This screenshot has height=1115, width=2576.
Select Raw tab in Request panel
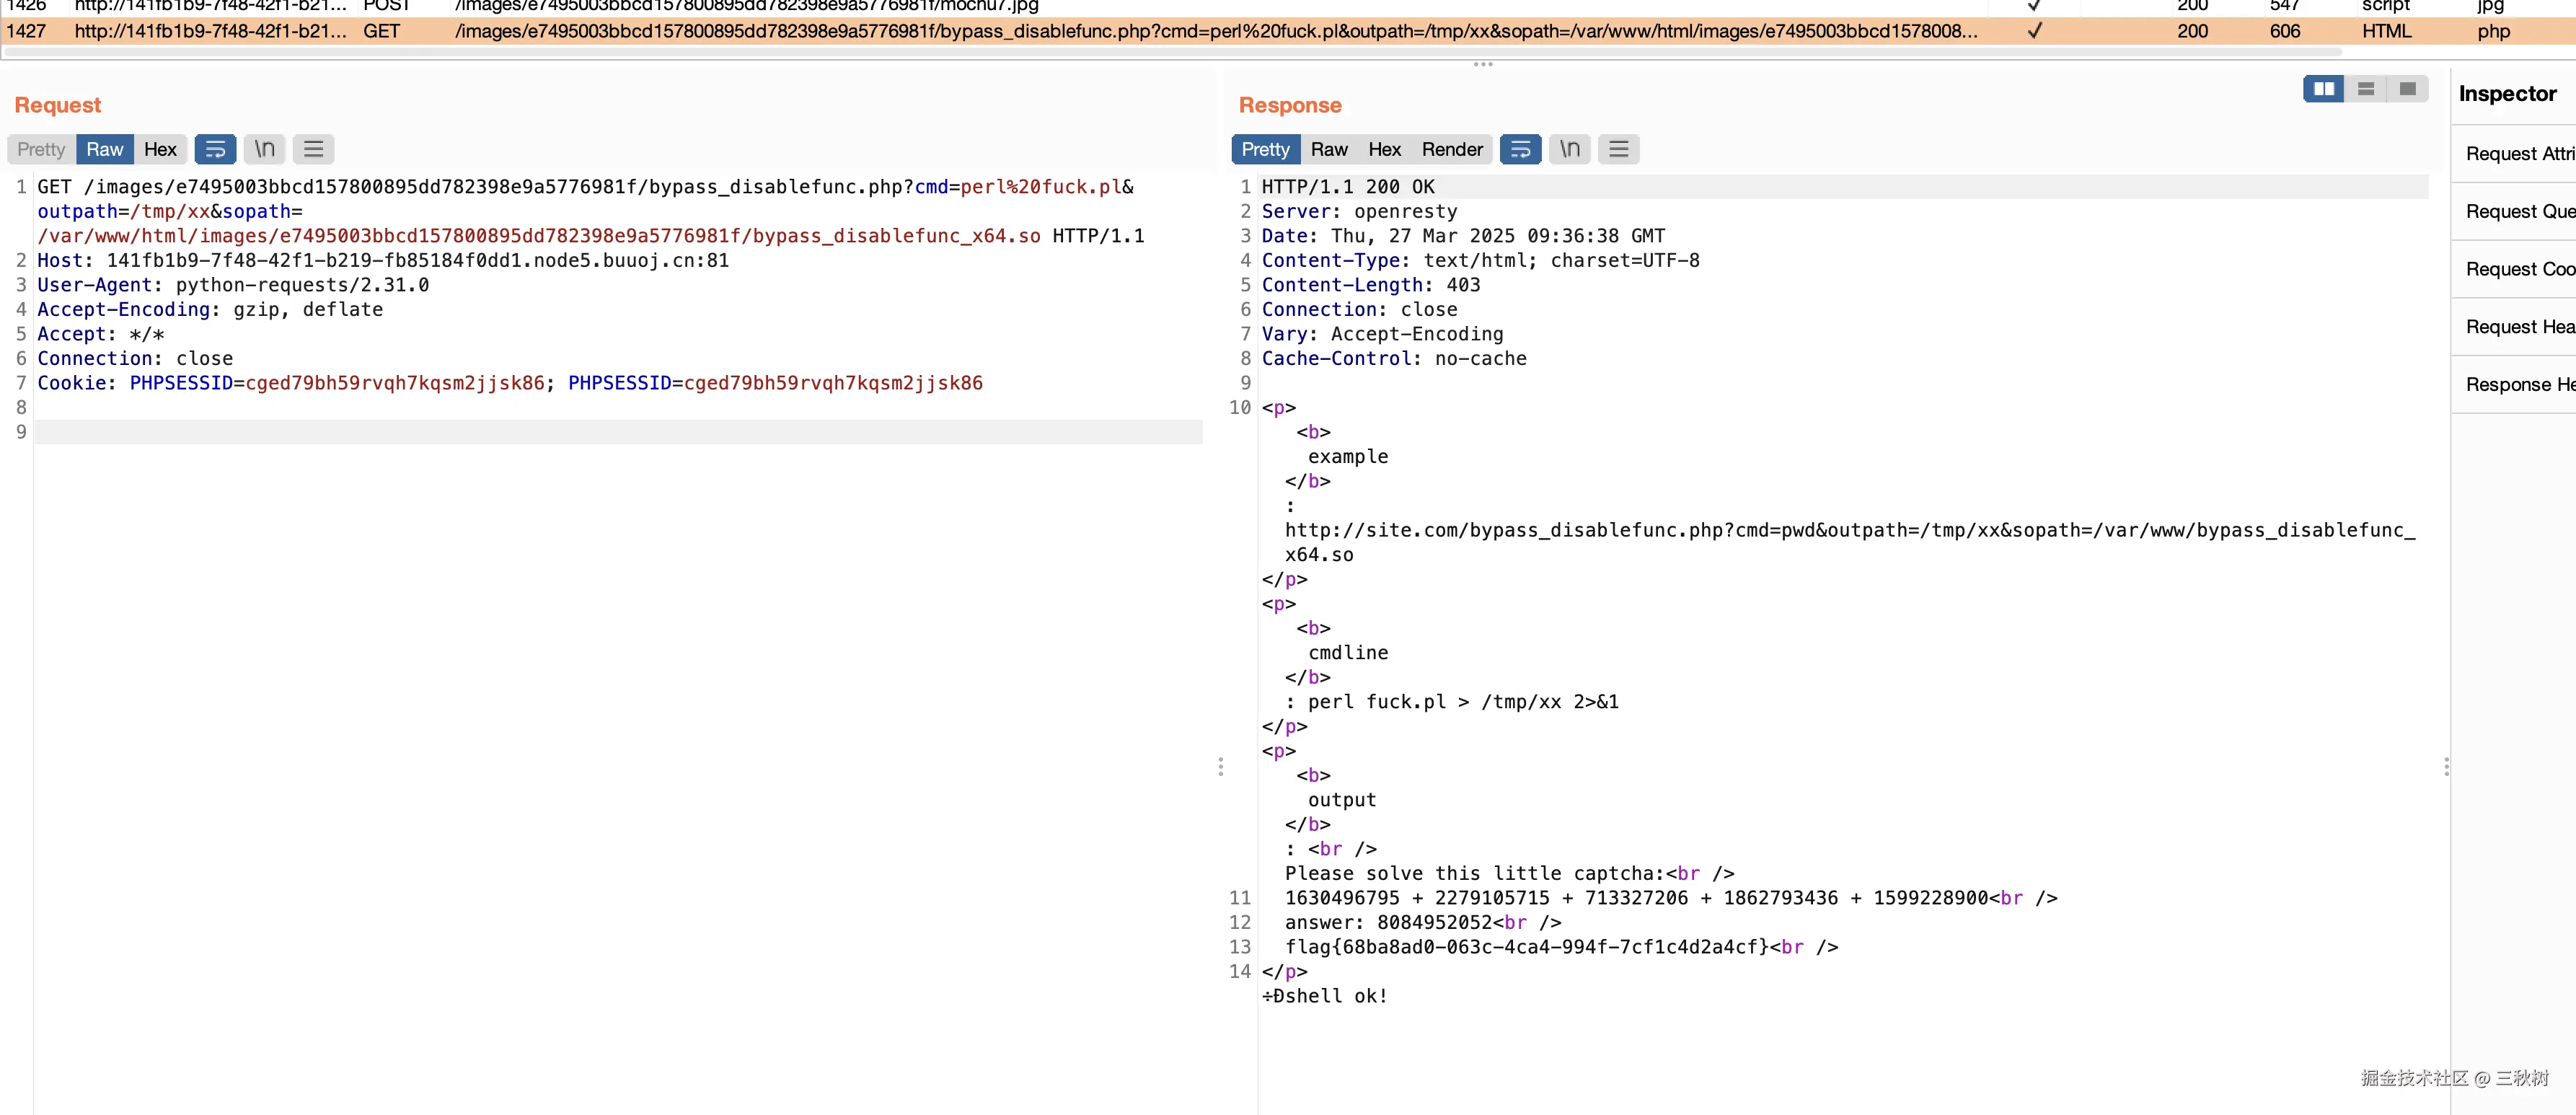(104, 149)
